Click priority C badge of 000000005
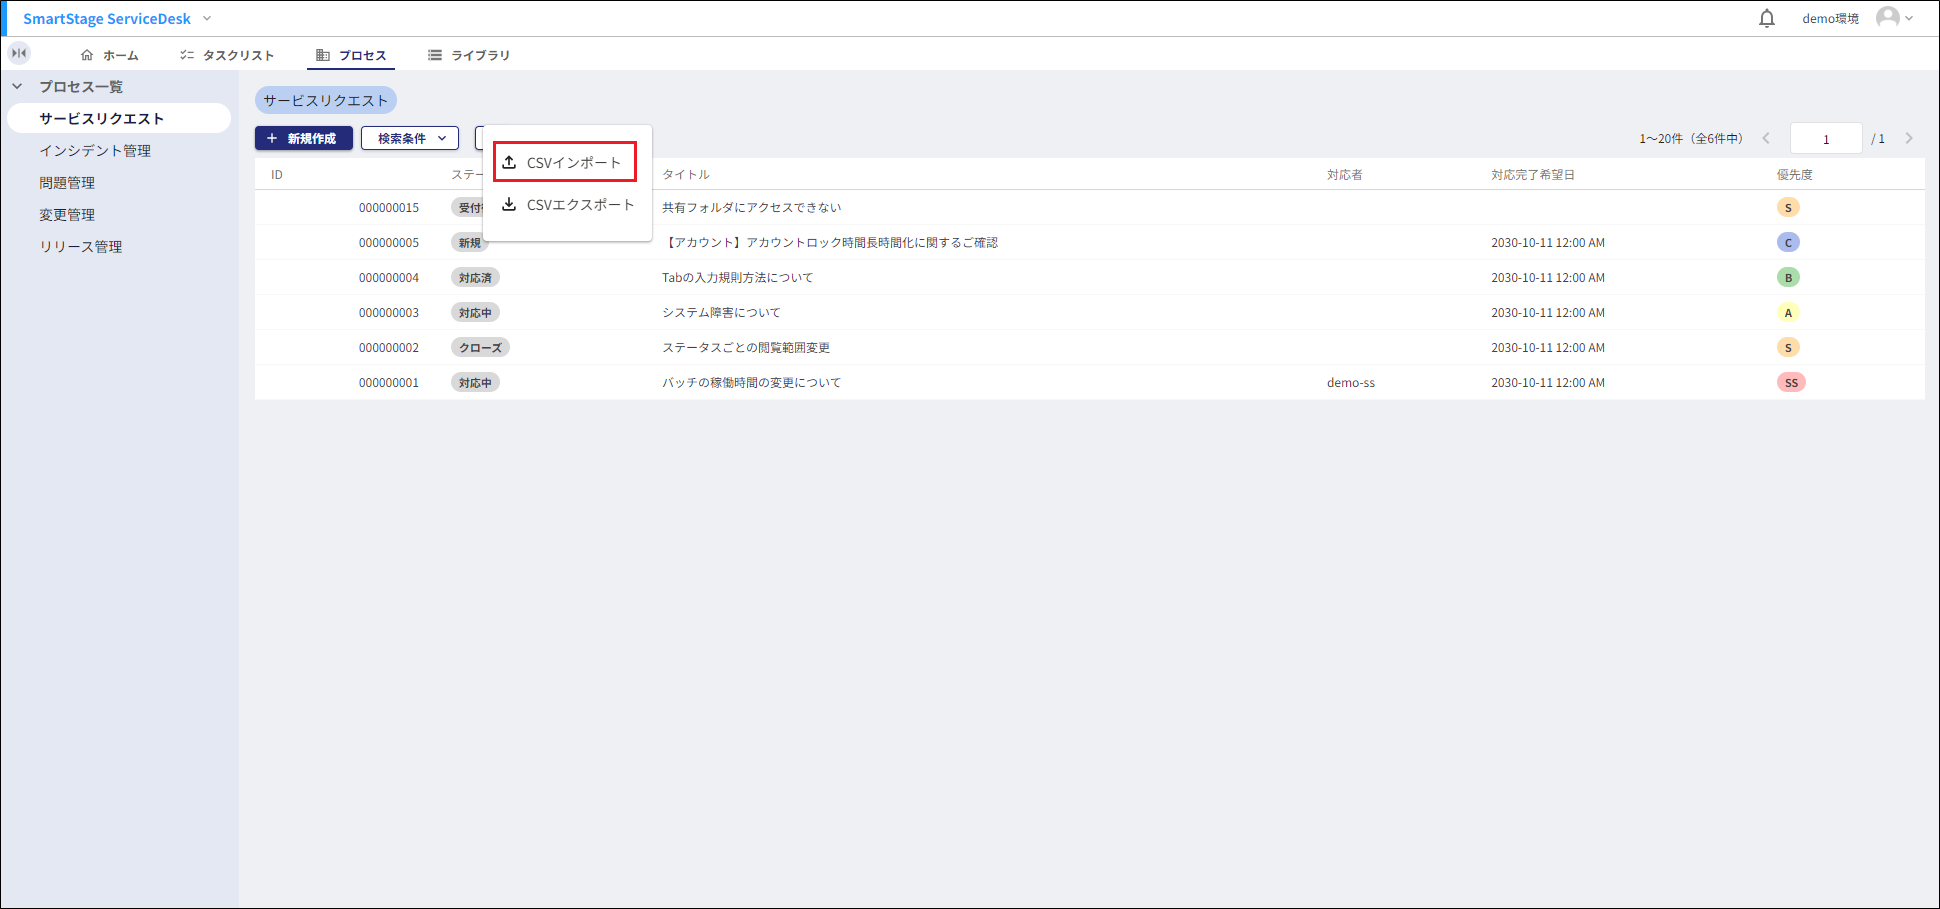The image size is (1940, 909). 1788,242
